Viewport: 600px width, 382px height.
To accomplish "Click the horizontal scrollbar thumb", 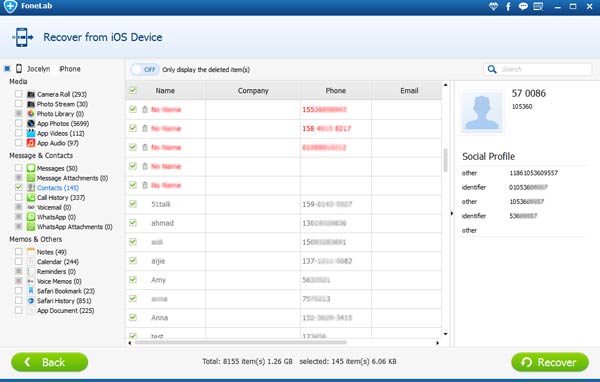I will [x=241, y=343].
